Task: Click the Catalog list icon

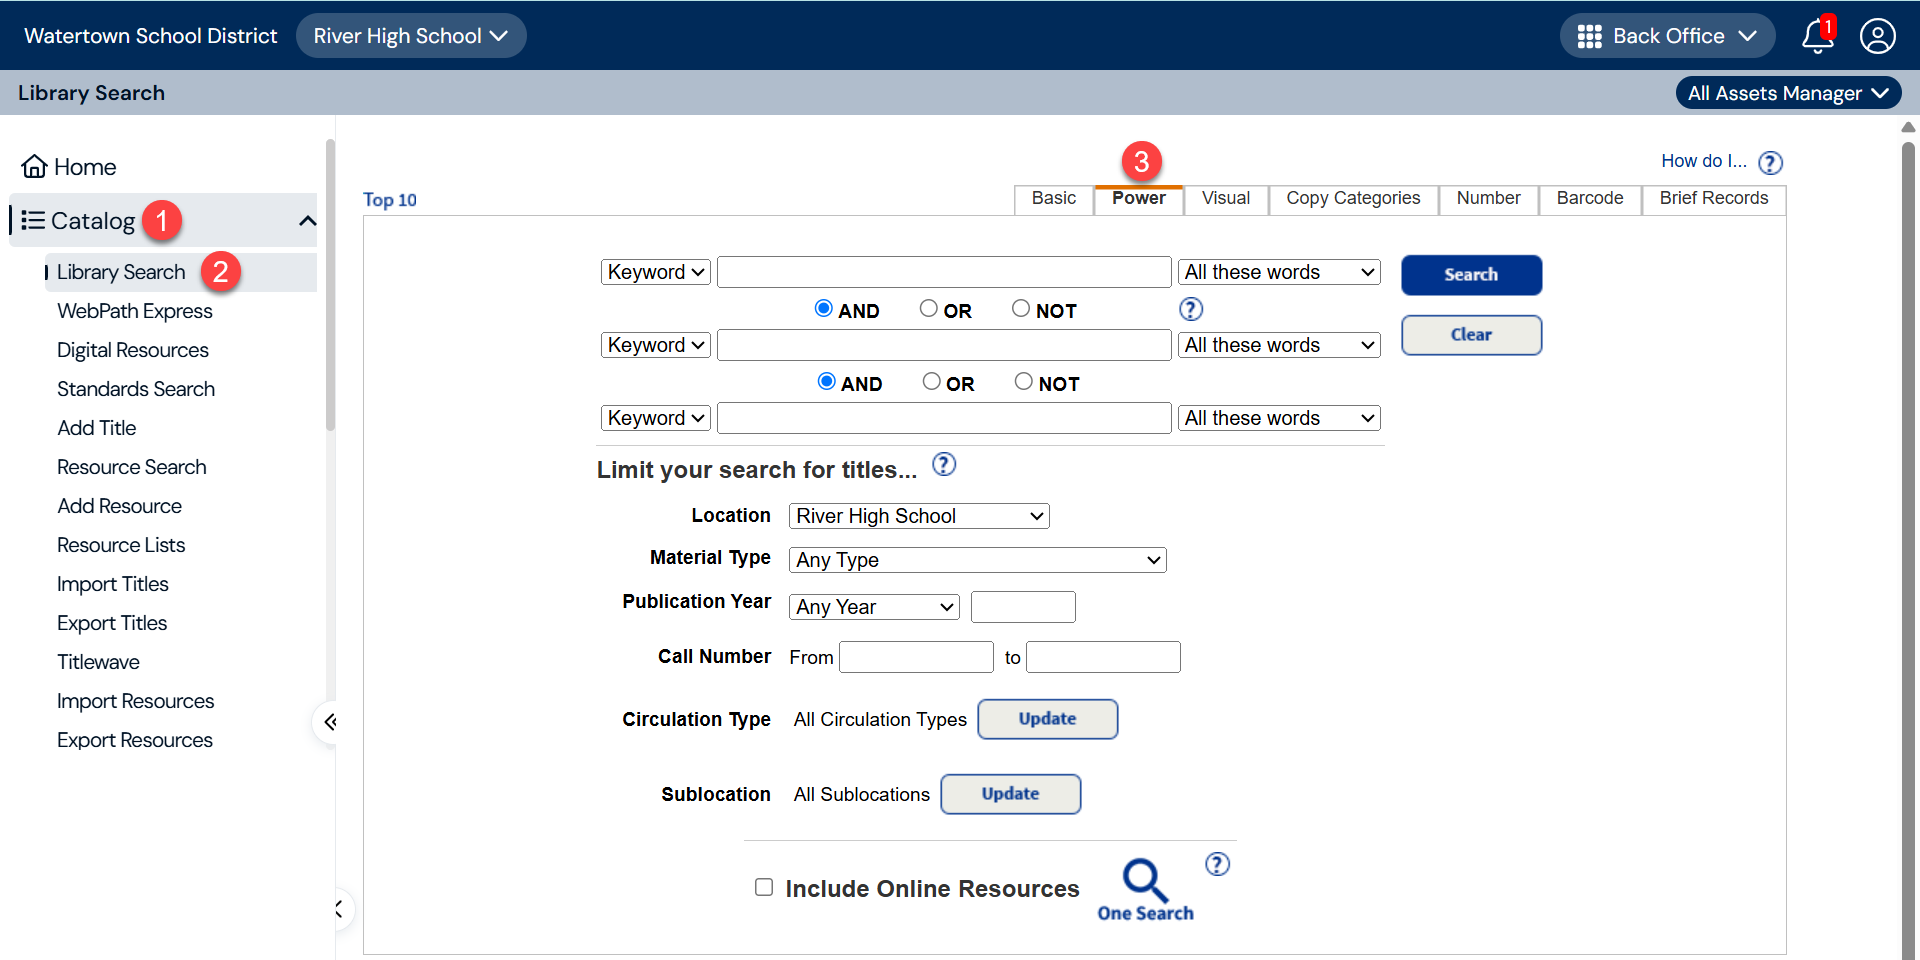Action: 33,221
